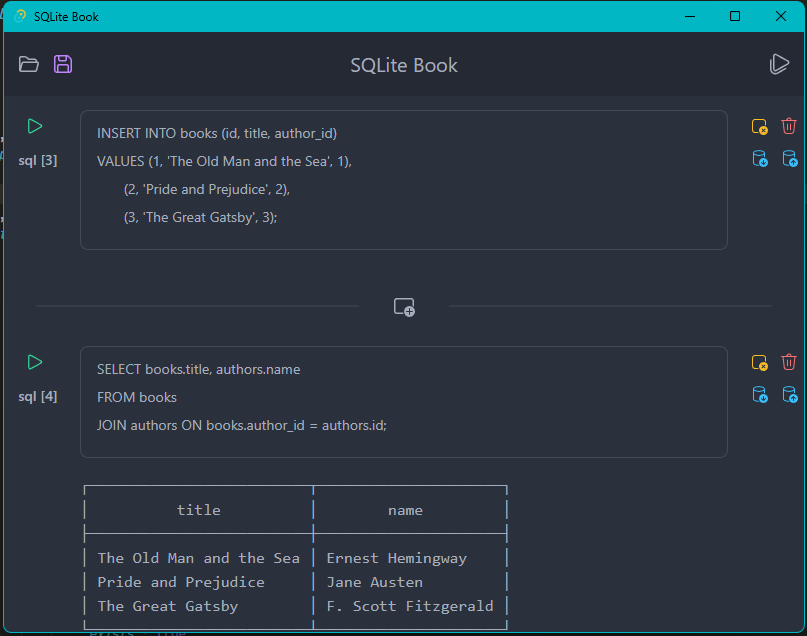Select 'Jane Austen' result cell
Viewport: 807px width, 636px height.
coord(375,582)
